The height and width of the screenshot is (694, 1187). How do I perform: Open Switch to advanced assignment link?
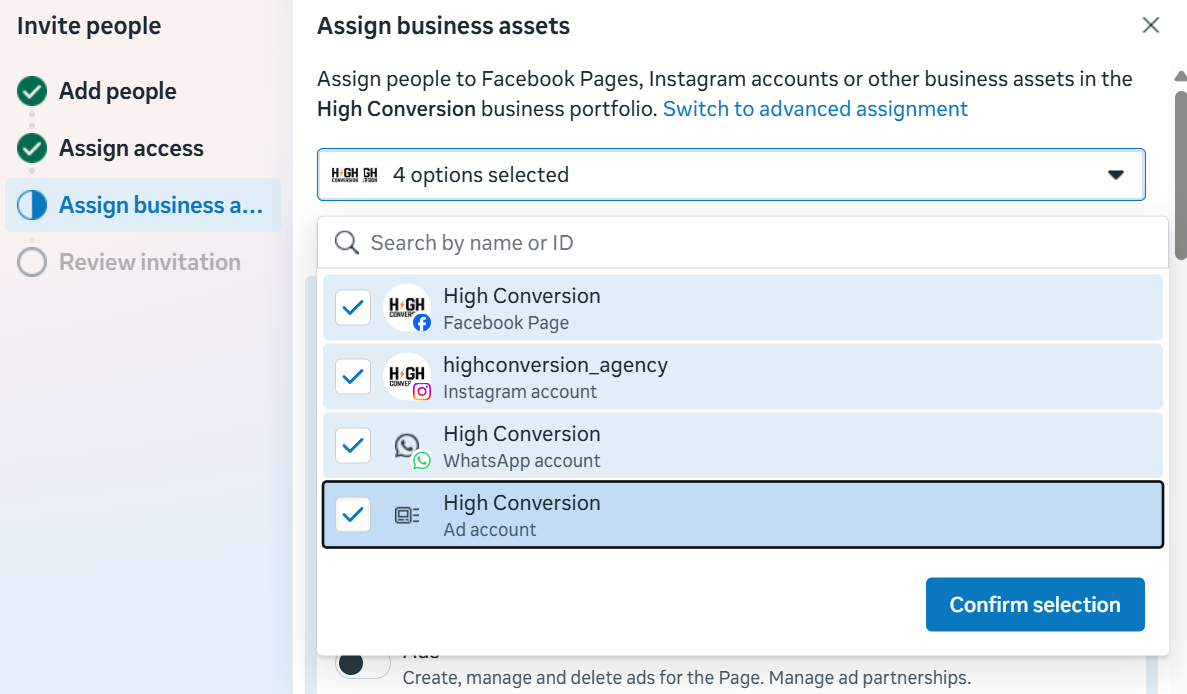[815, 108]
